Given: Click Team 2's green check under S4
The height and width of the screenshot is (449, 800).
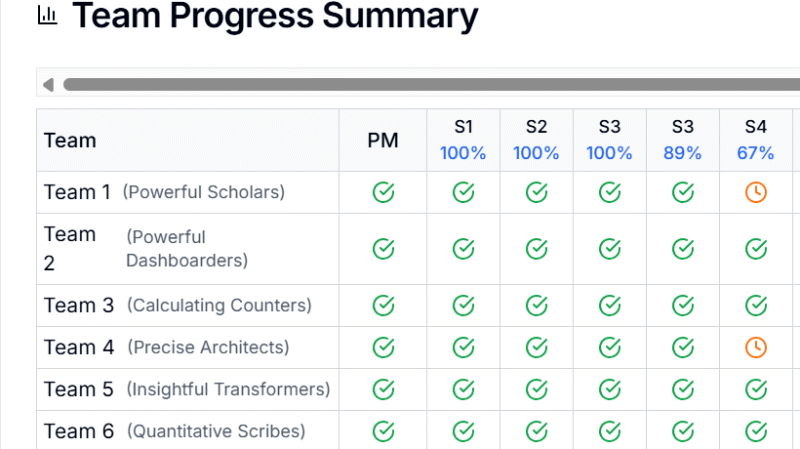Looking at the screenshot, I should tap(756, 248).
